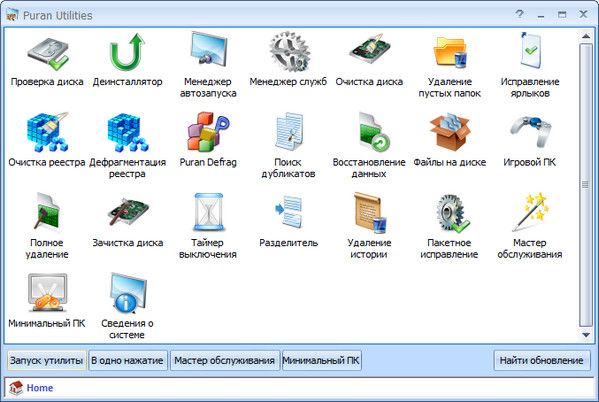Screen dimensions: 599x402
Task: Open Таймер выключения hourglass icon
Action: [208, 212]
